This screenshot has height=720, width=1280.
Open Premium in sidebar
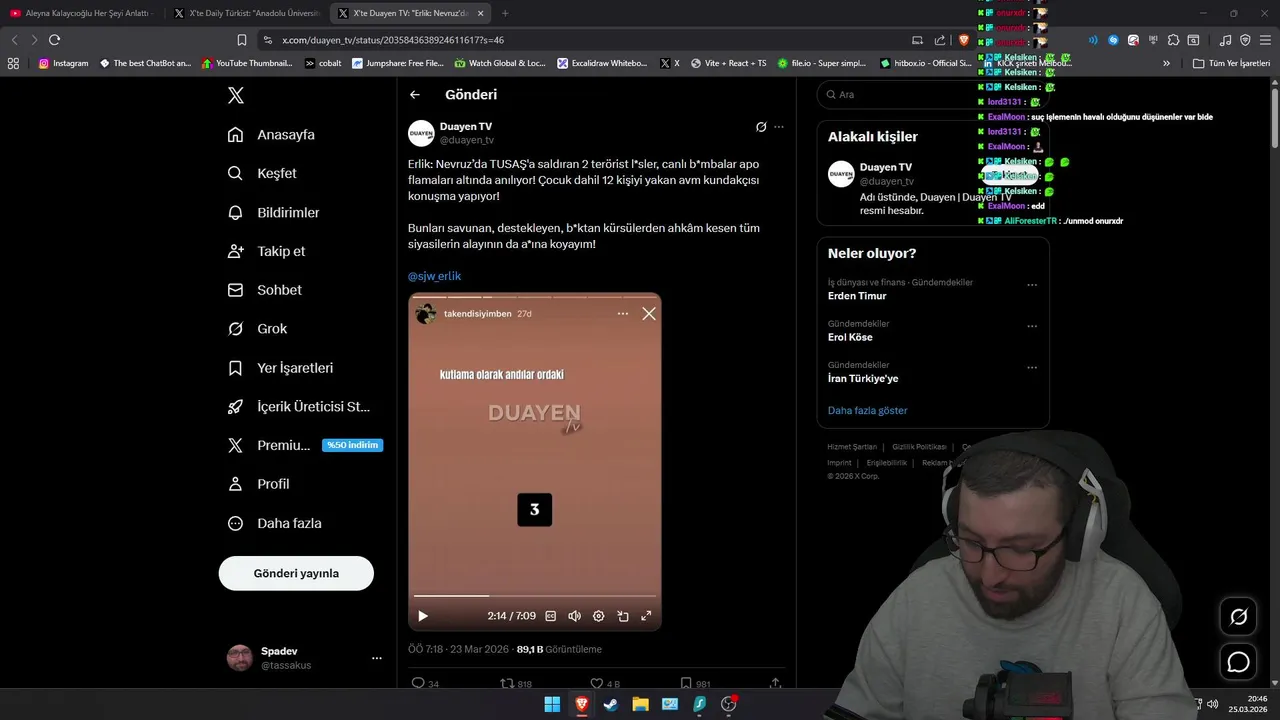[304, 445]
